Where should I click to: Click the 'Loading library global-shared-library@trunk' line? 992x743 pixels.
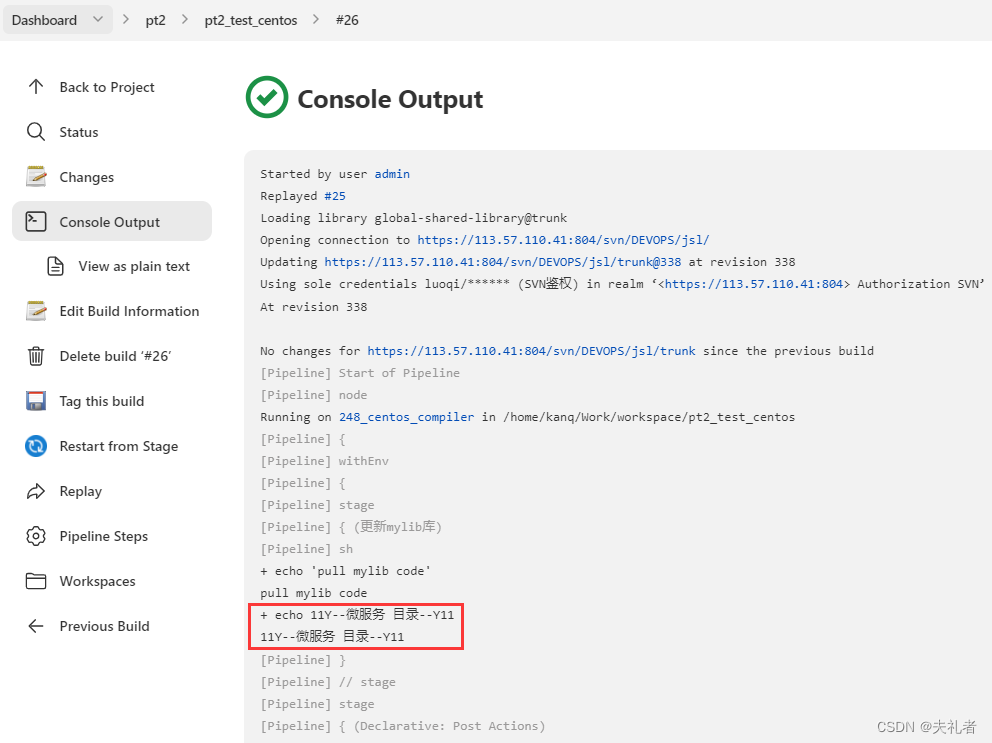click(x=414, y=218)
